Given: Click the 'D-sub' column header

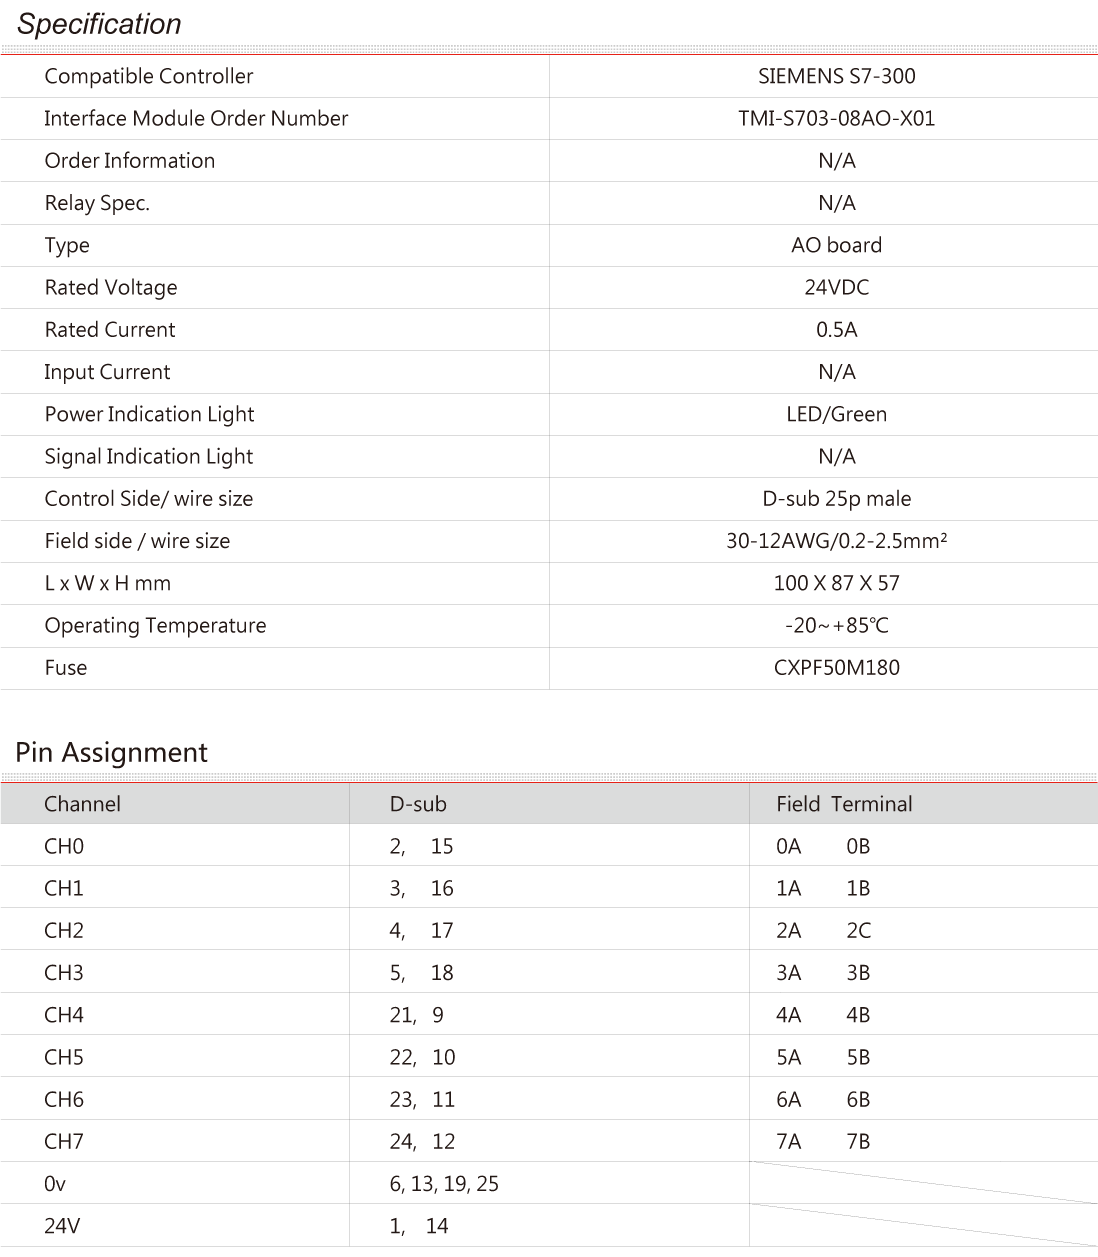Looking at the screenshot, I should point(418,804).
